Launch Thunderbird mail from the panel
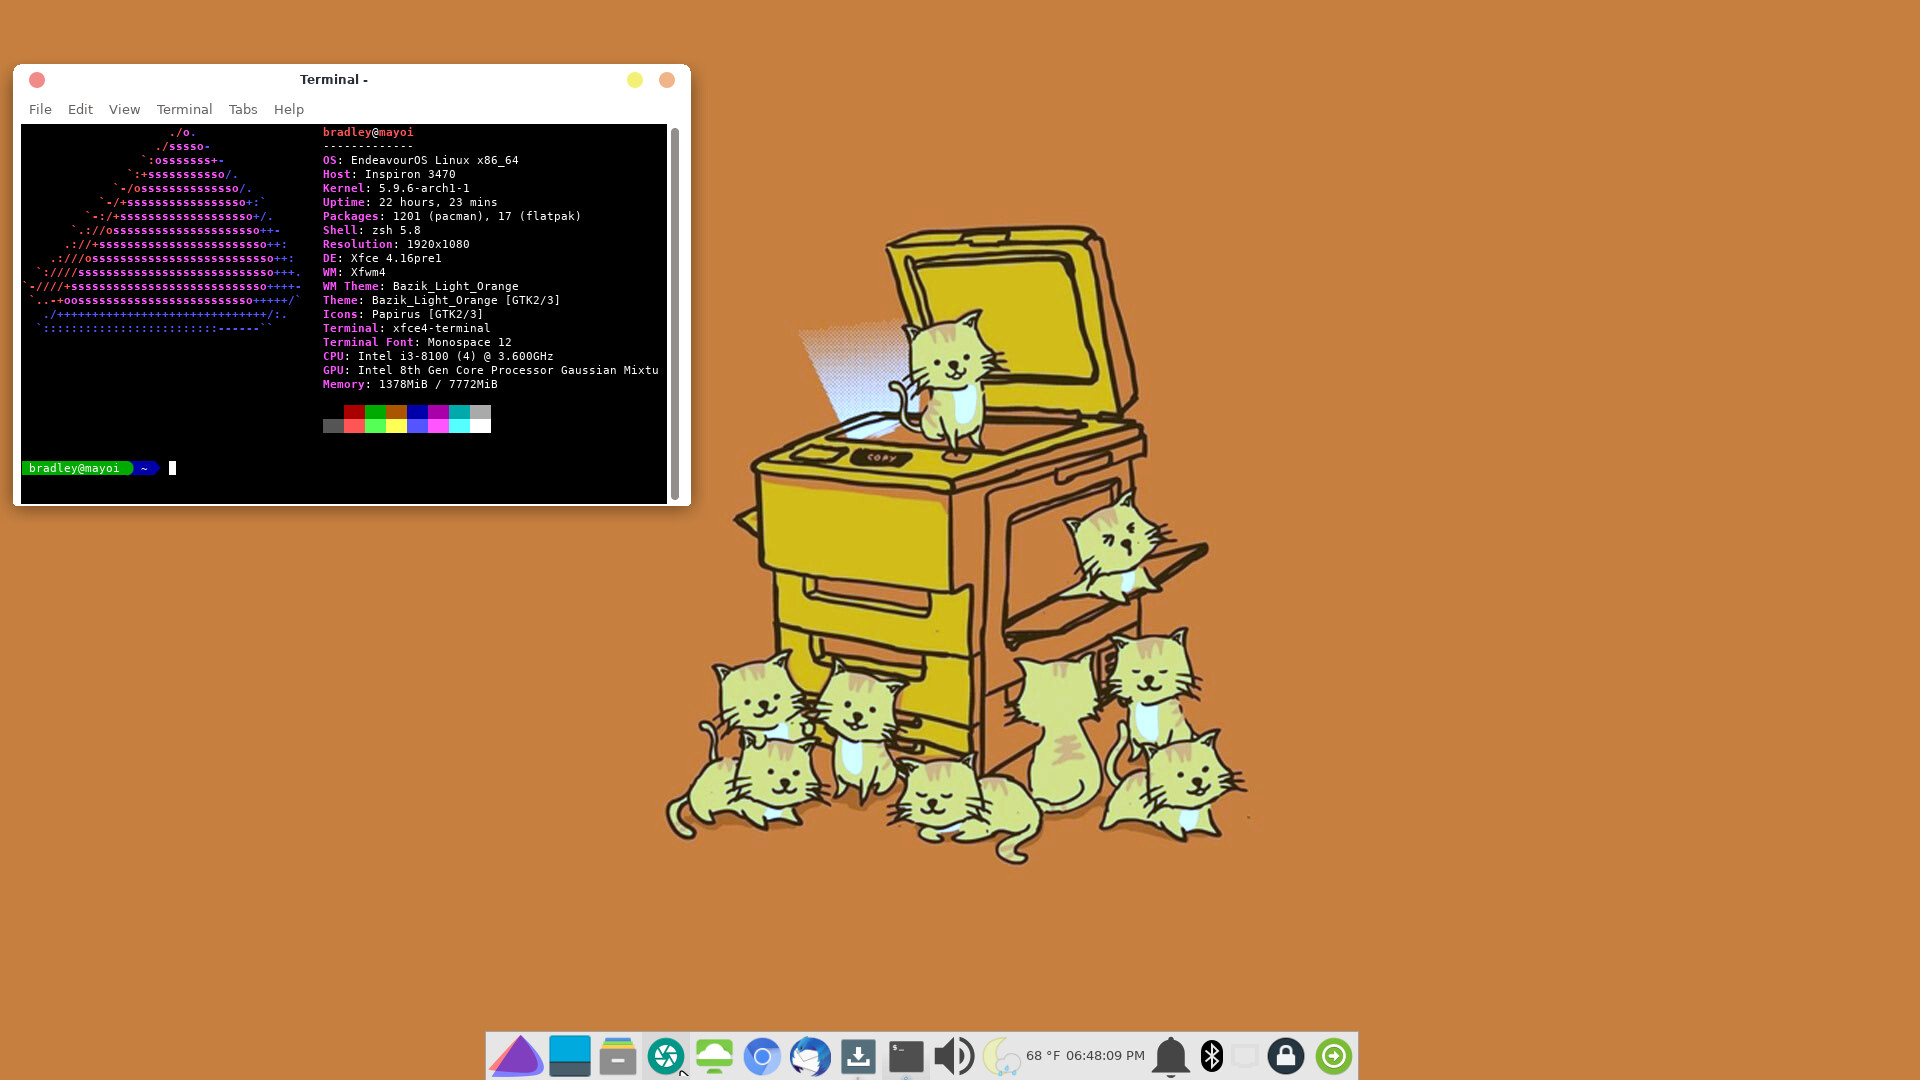 [x=810, y=1056]
